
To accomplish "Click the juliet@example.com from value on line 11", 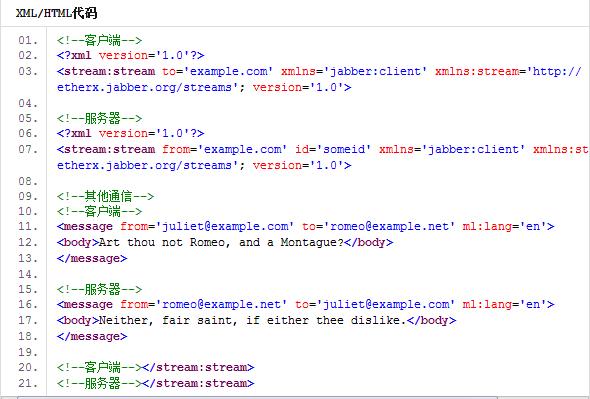I will 225,227.
